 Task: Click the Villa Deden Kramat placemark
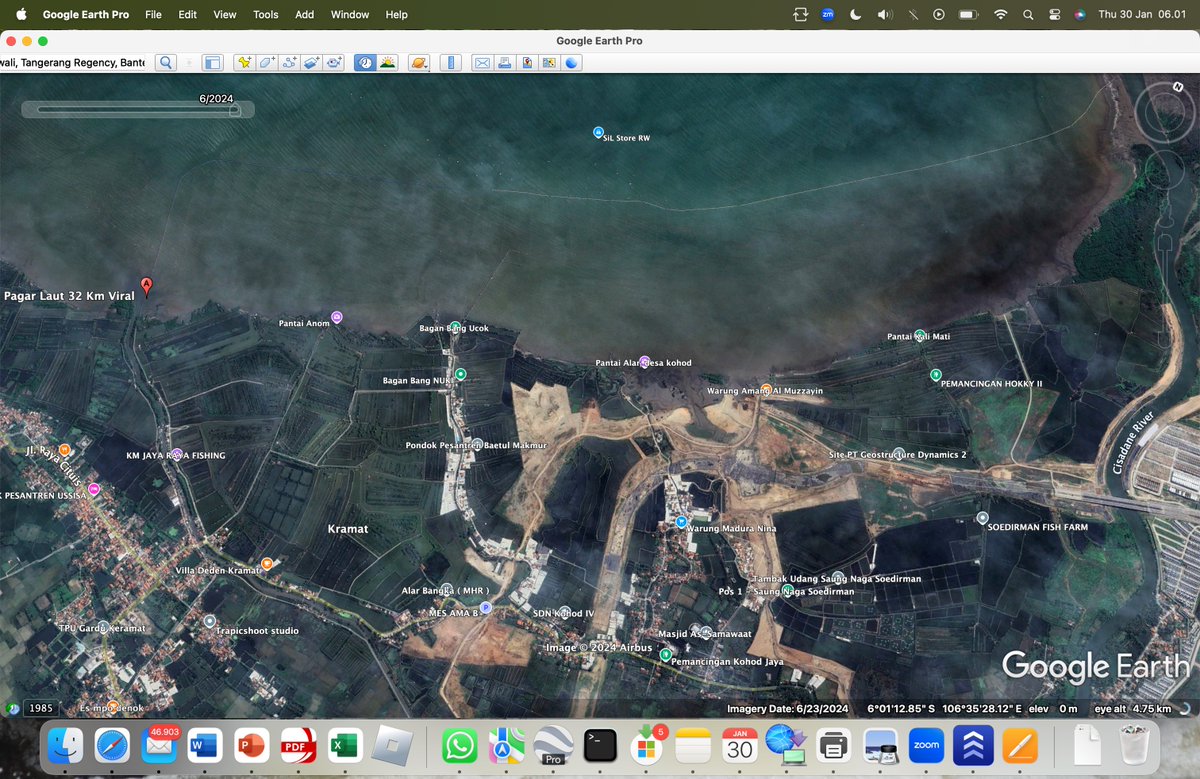267,564
